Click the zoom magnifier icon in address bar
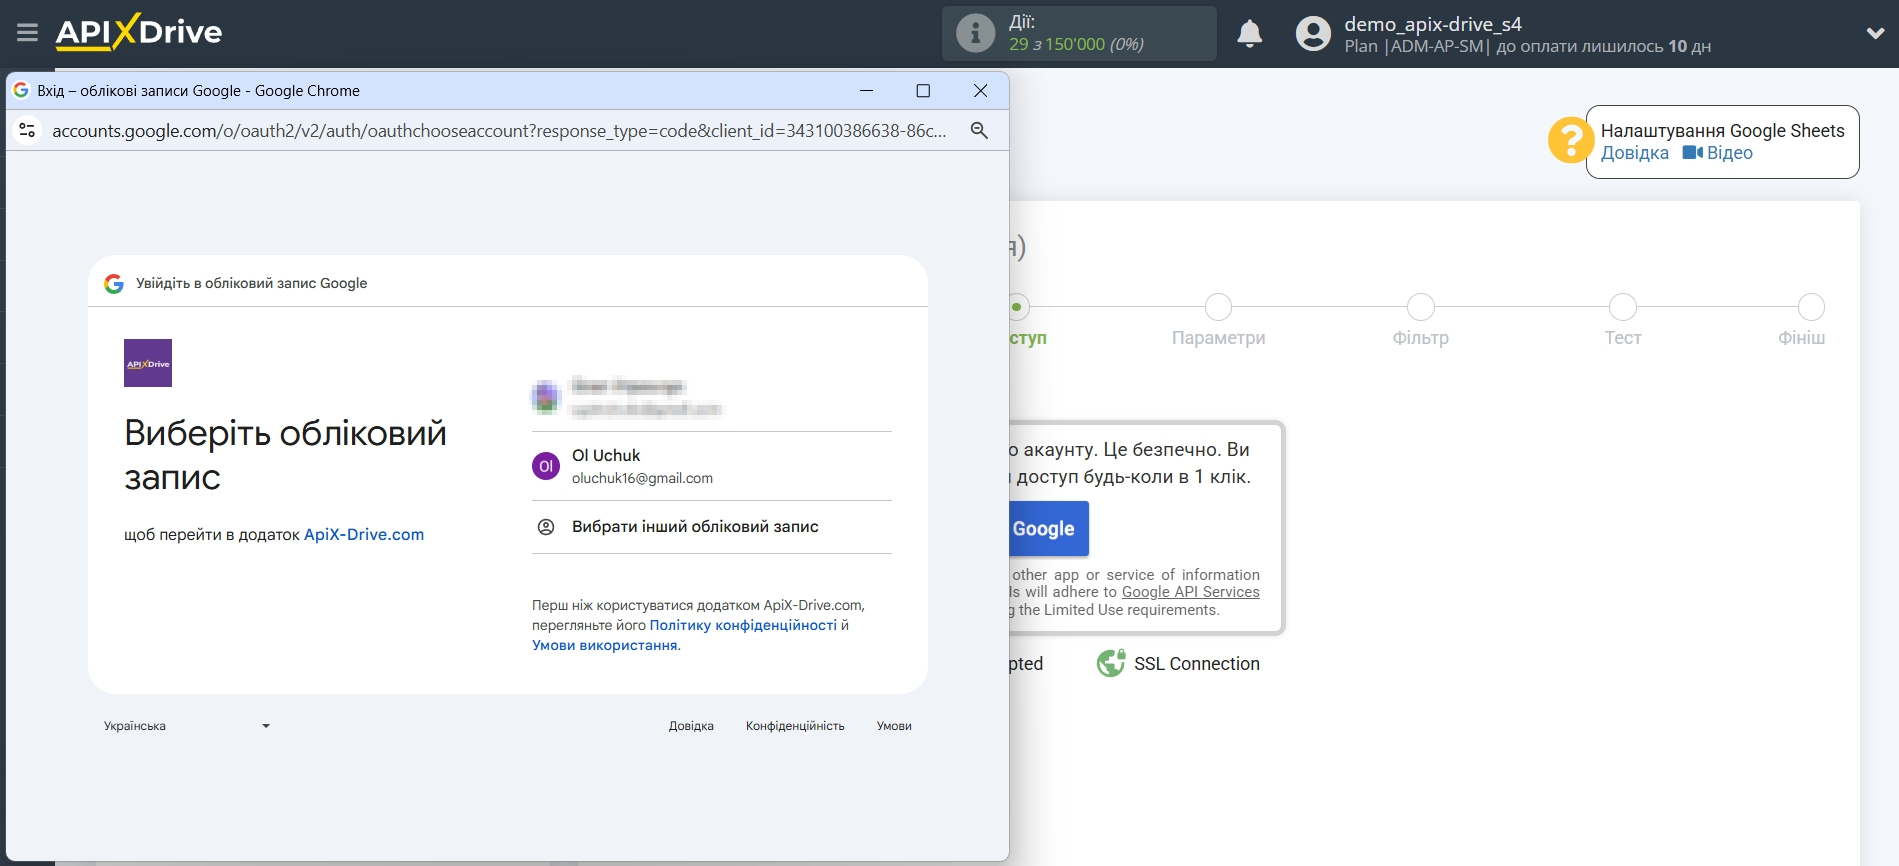Viewport: 1899px width, 866px height. (979, 131)
